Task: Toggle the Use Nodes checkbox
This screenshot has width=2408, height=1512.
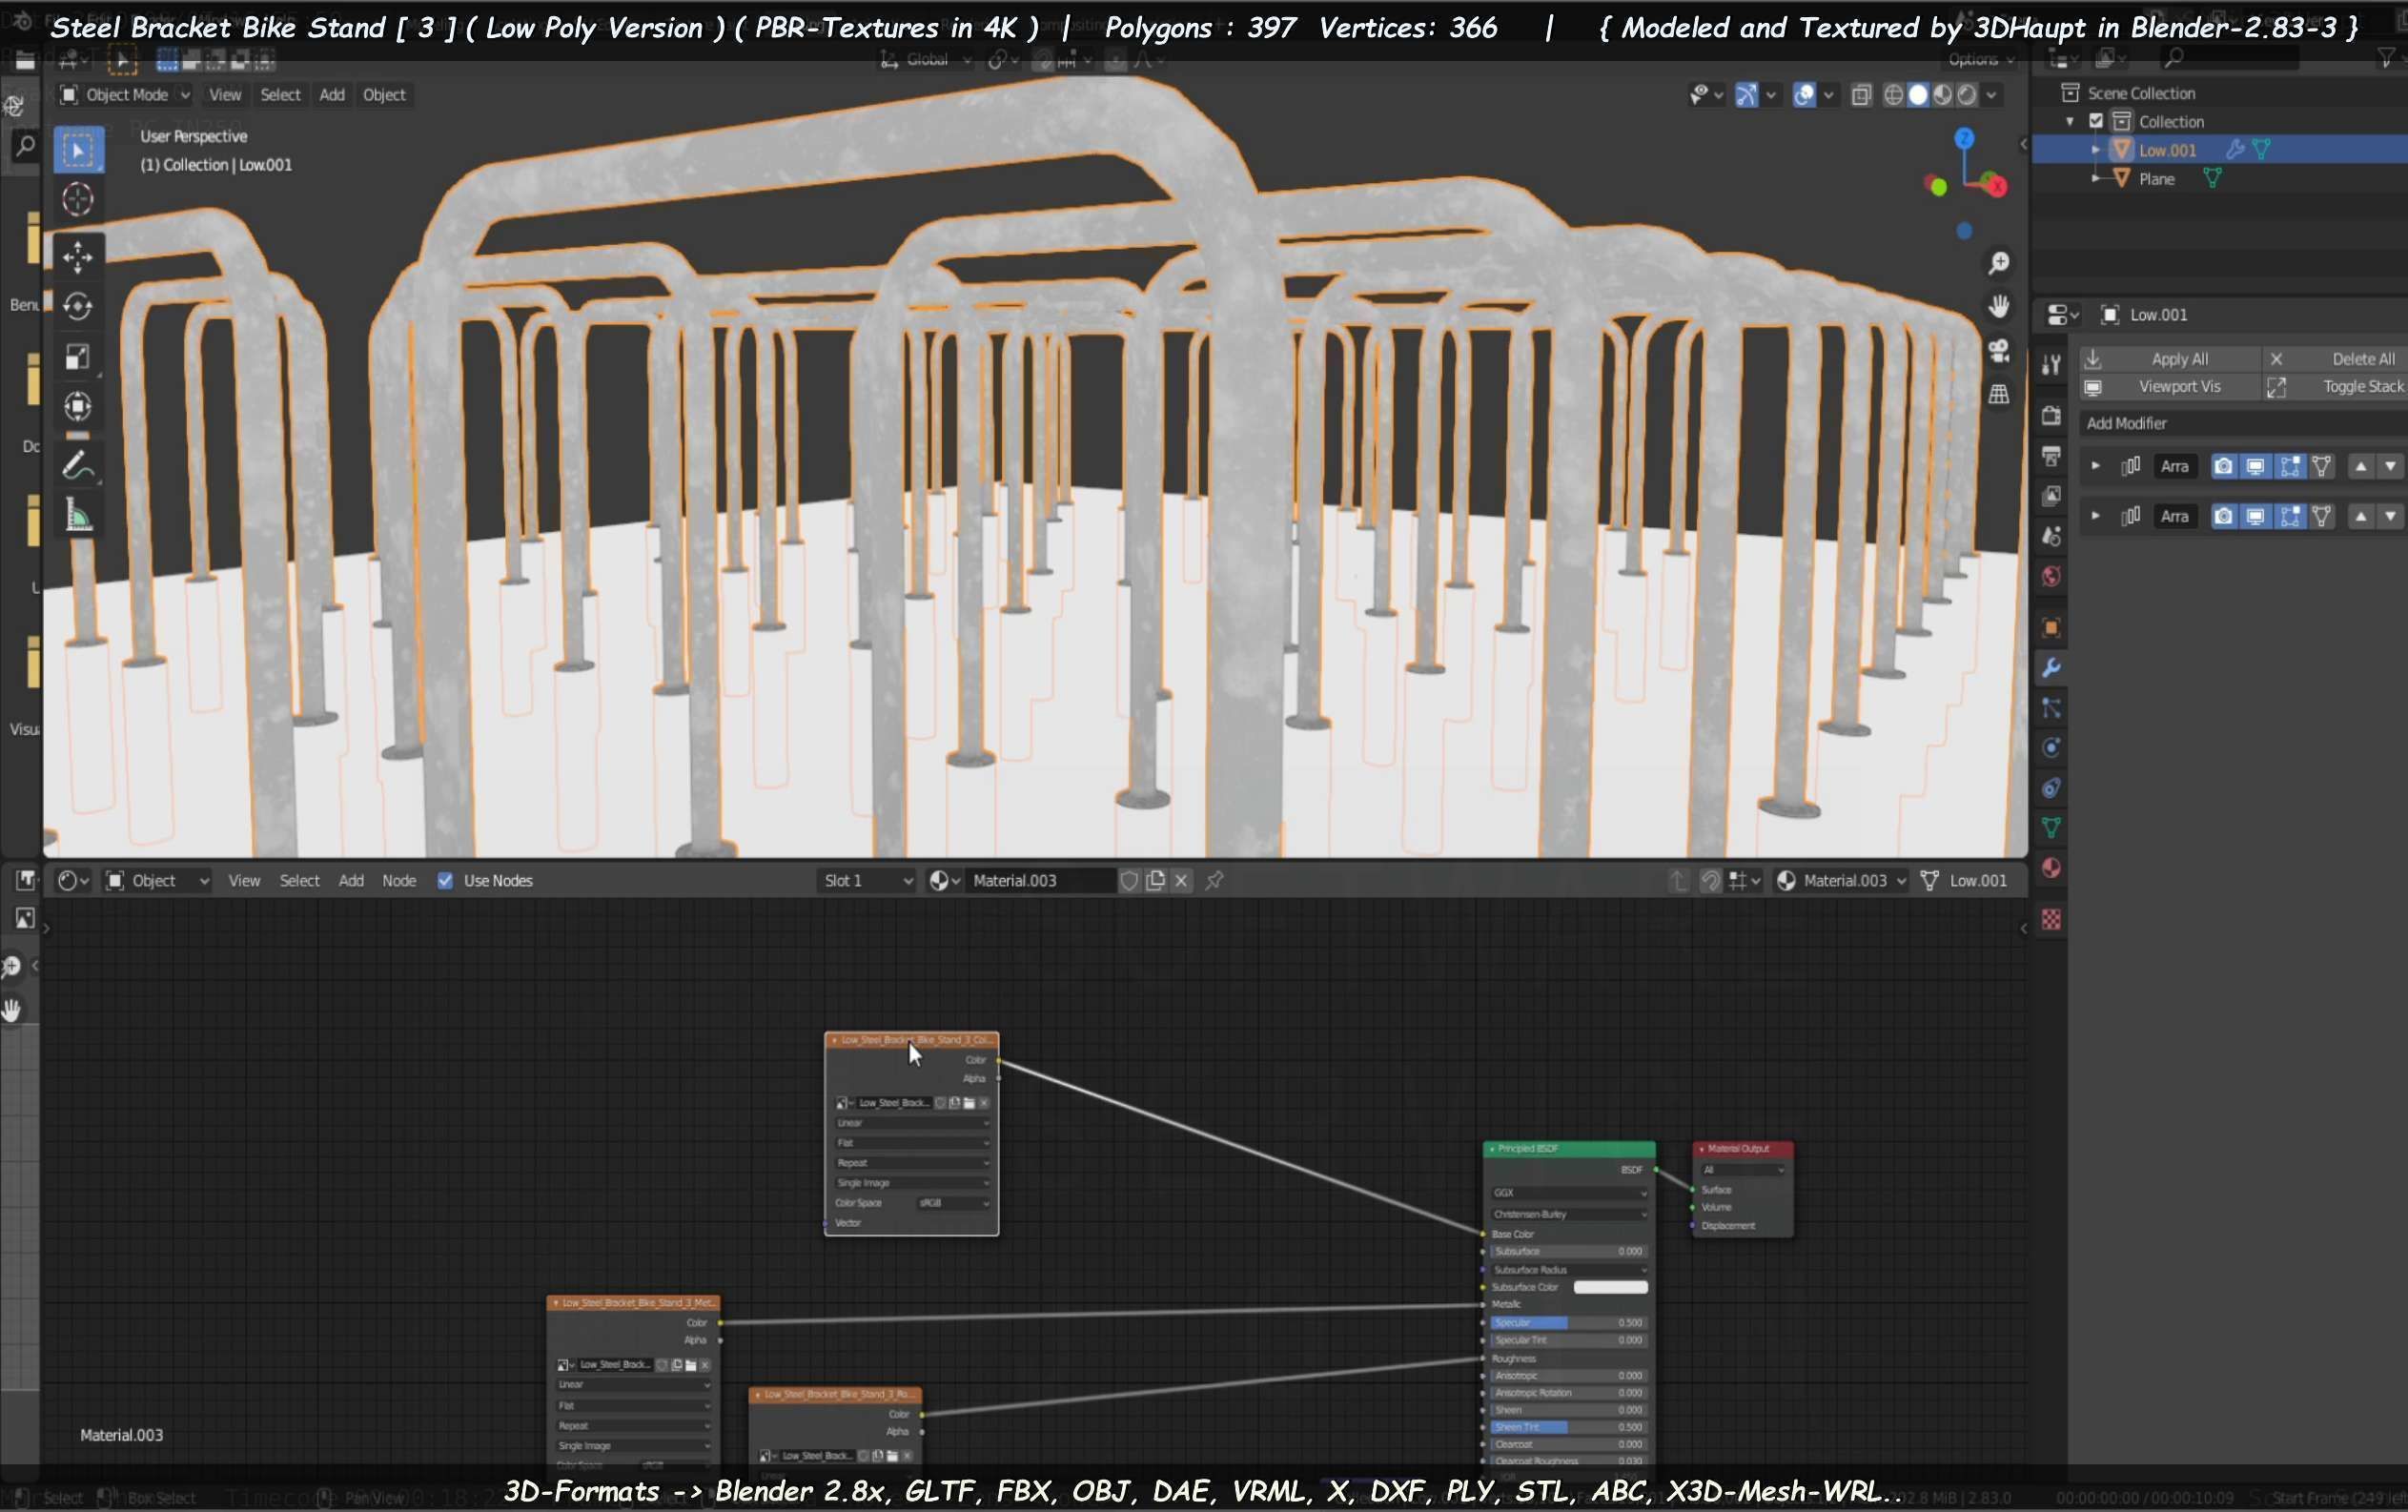Action: coord(445,880)
